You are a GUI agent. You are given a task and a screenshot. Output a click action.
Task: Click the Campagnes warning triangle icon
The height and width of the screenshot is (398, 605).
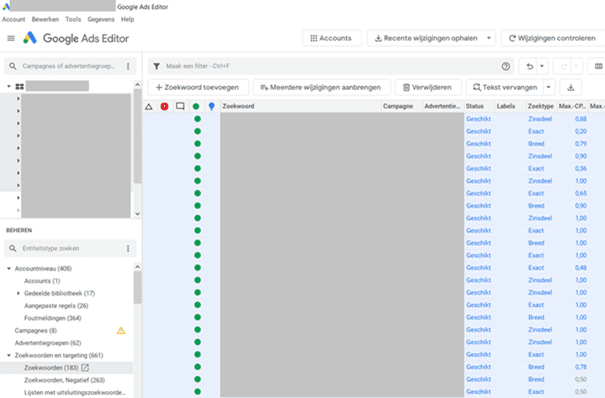[x=121, y=331]
